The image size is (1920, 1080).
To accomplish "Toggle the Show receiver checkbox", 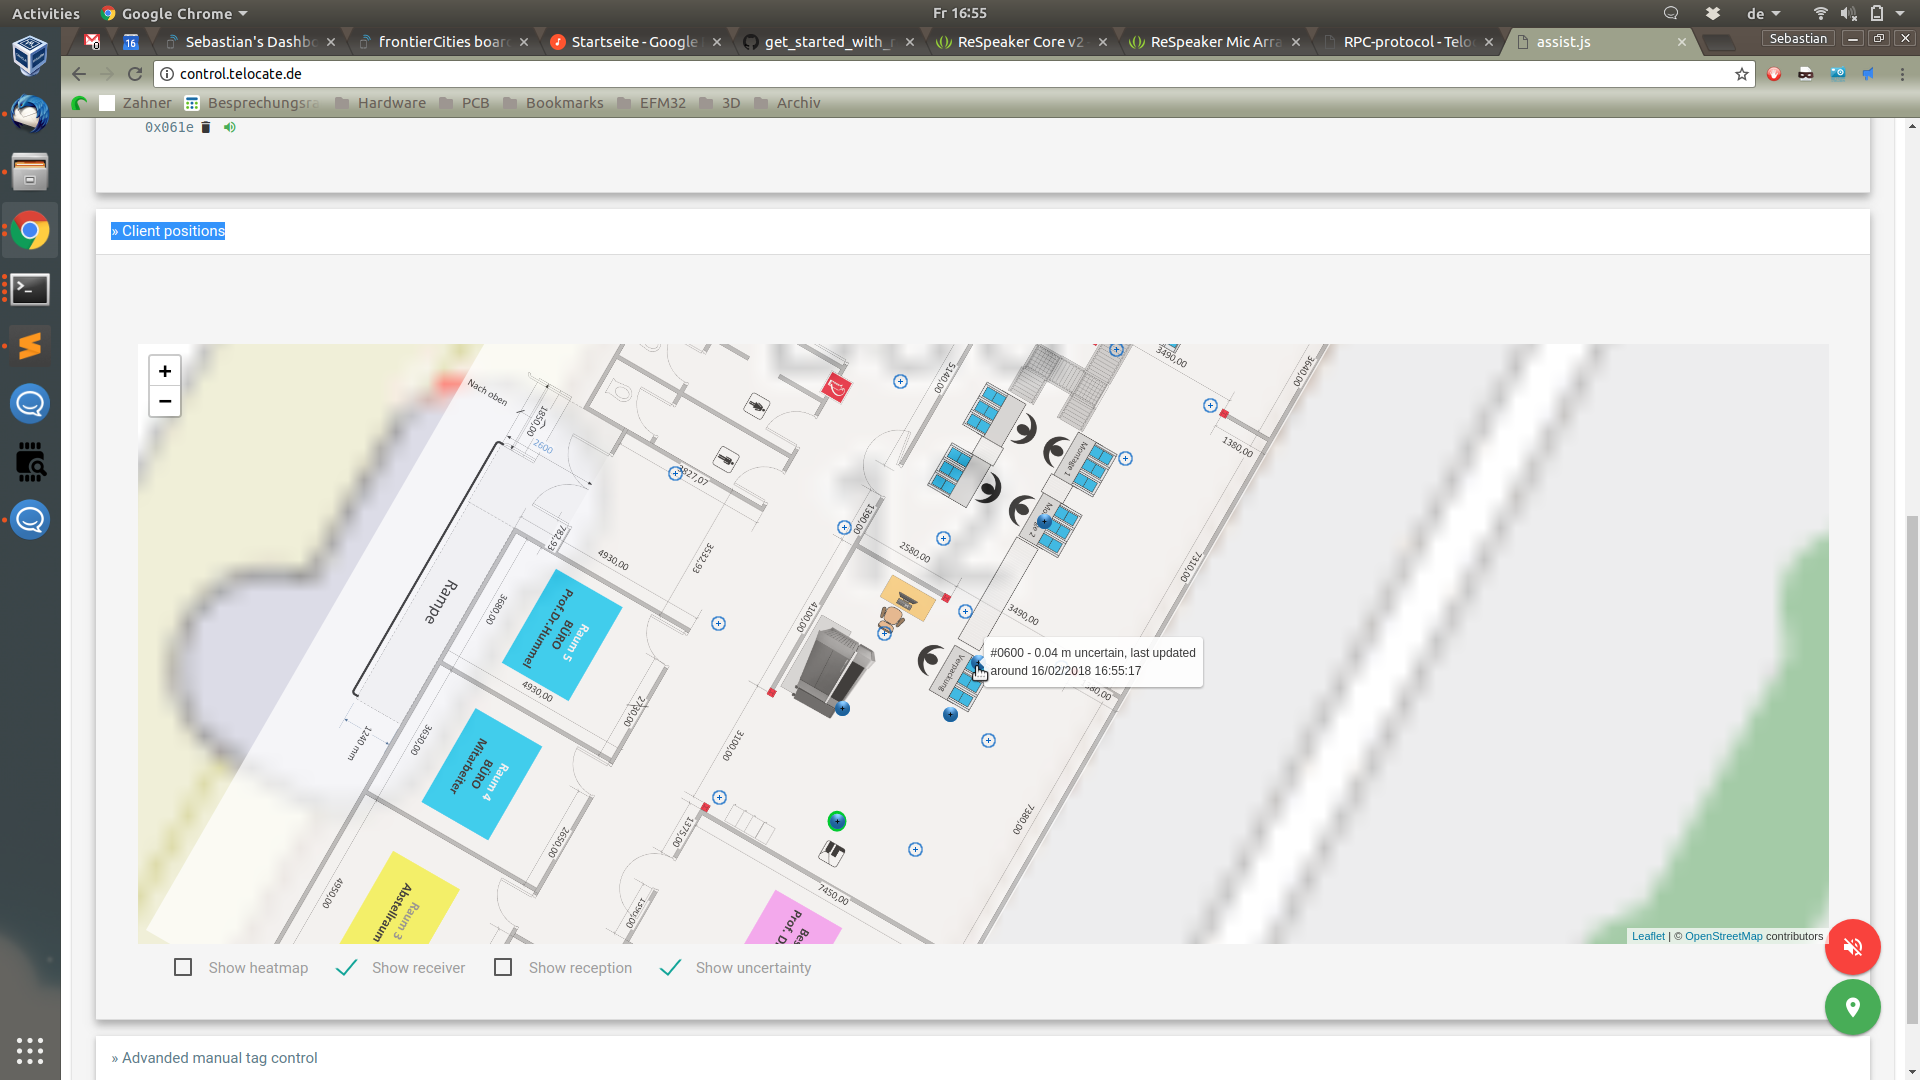I will click(x=346, y=967).
